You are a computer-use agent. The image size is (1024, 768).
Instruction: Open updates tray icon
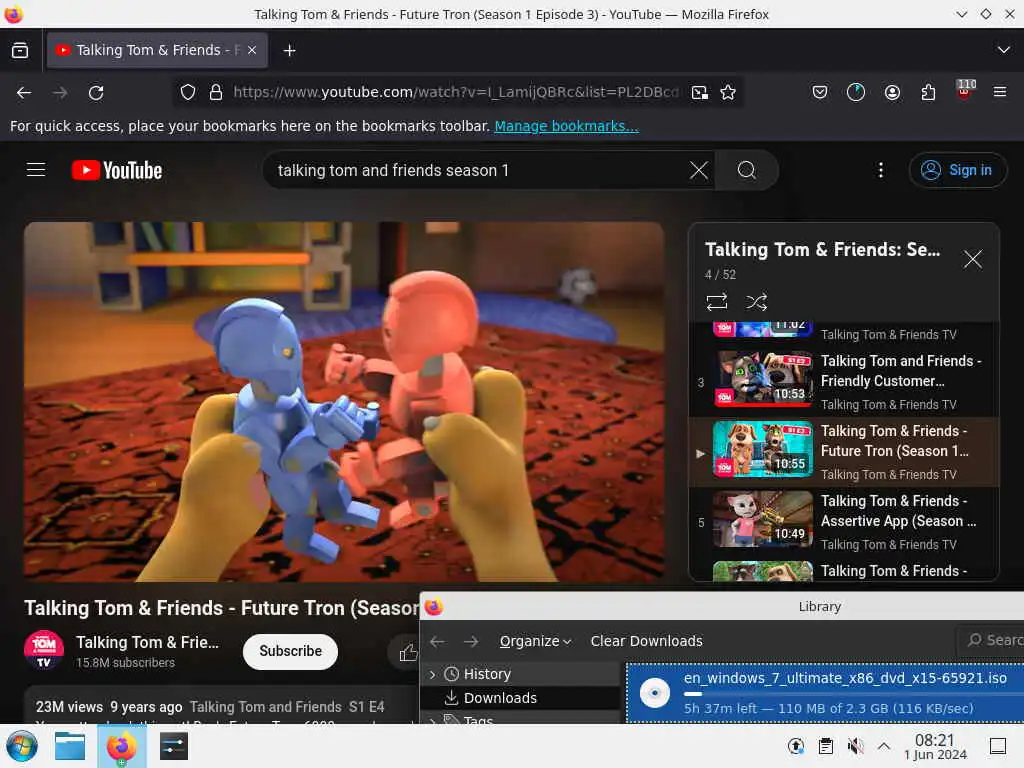(x=795, y=746)
